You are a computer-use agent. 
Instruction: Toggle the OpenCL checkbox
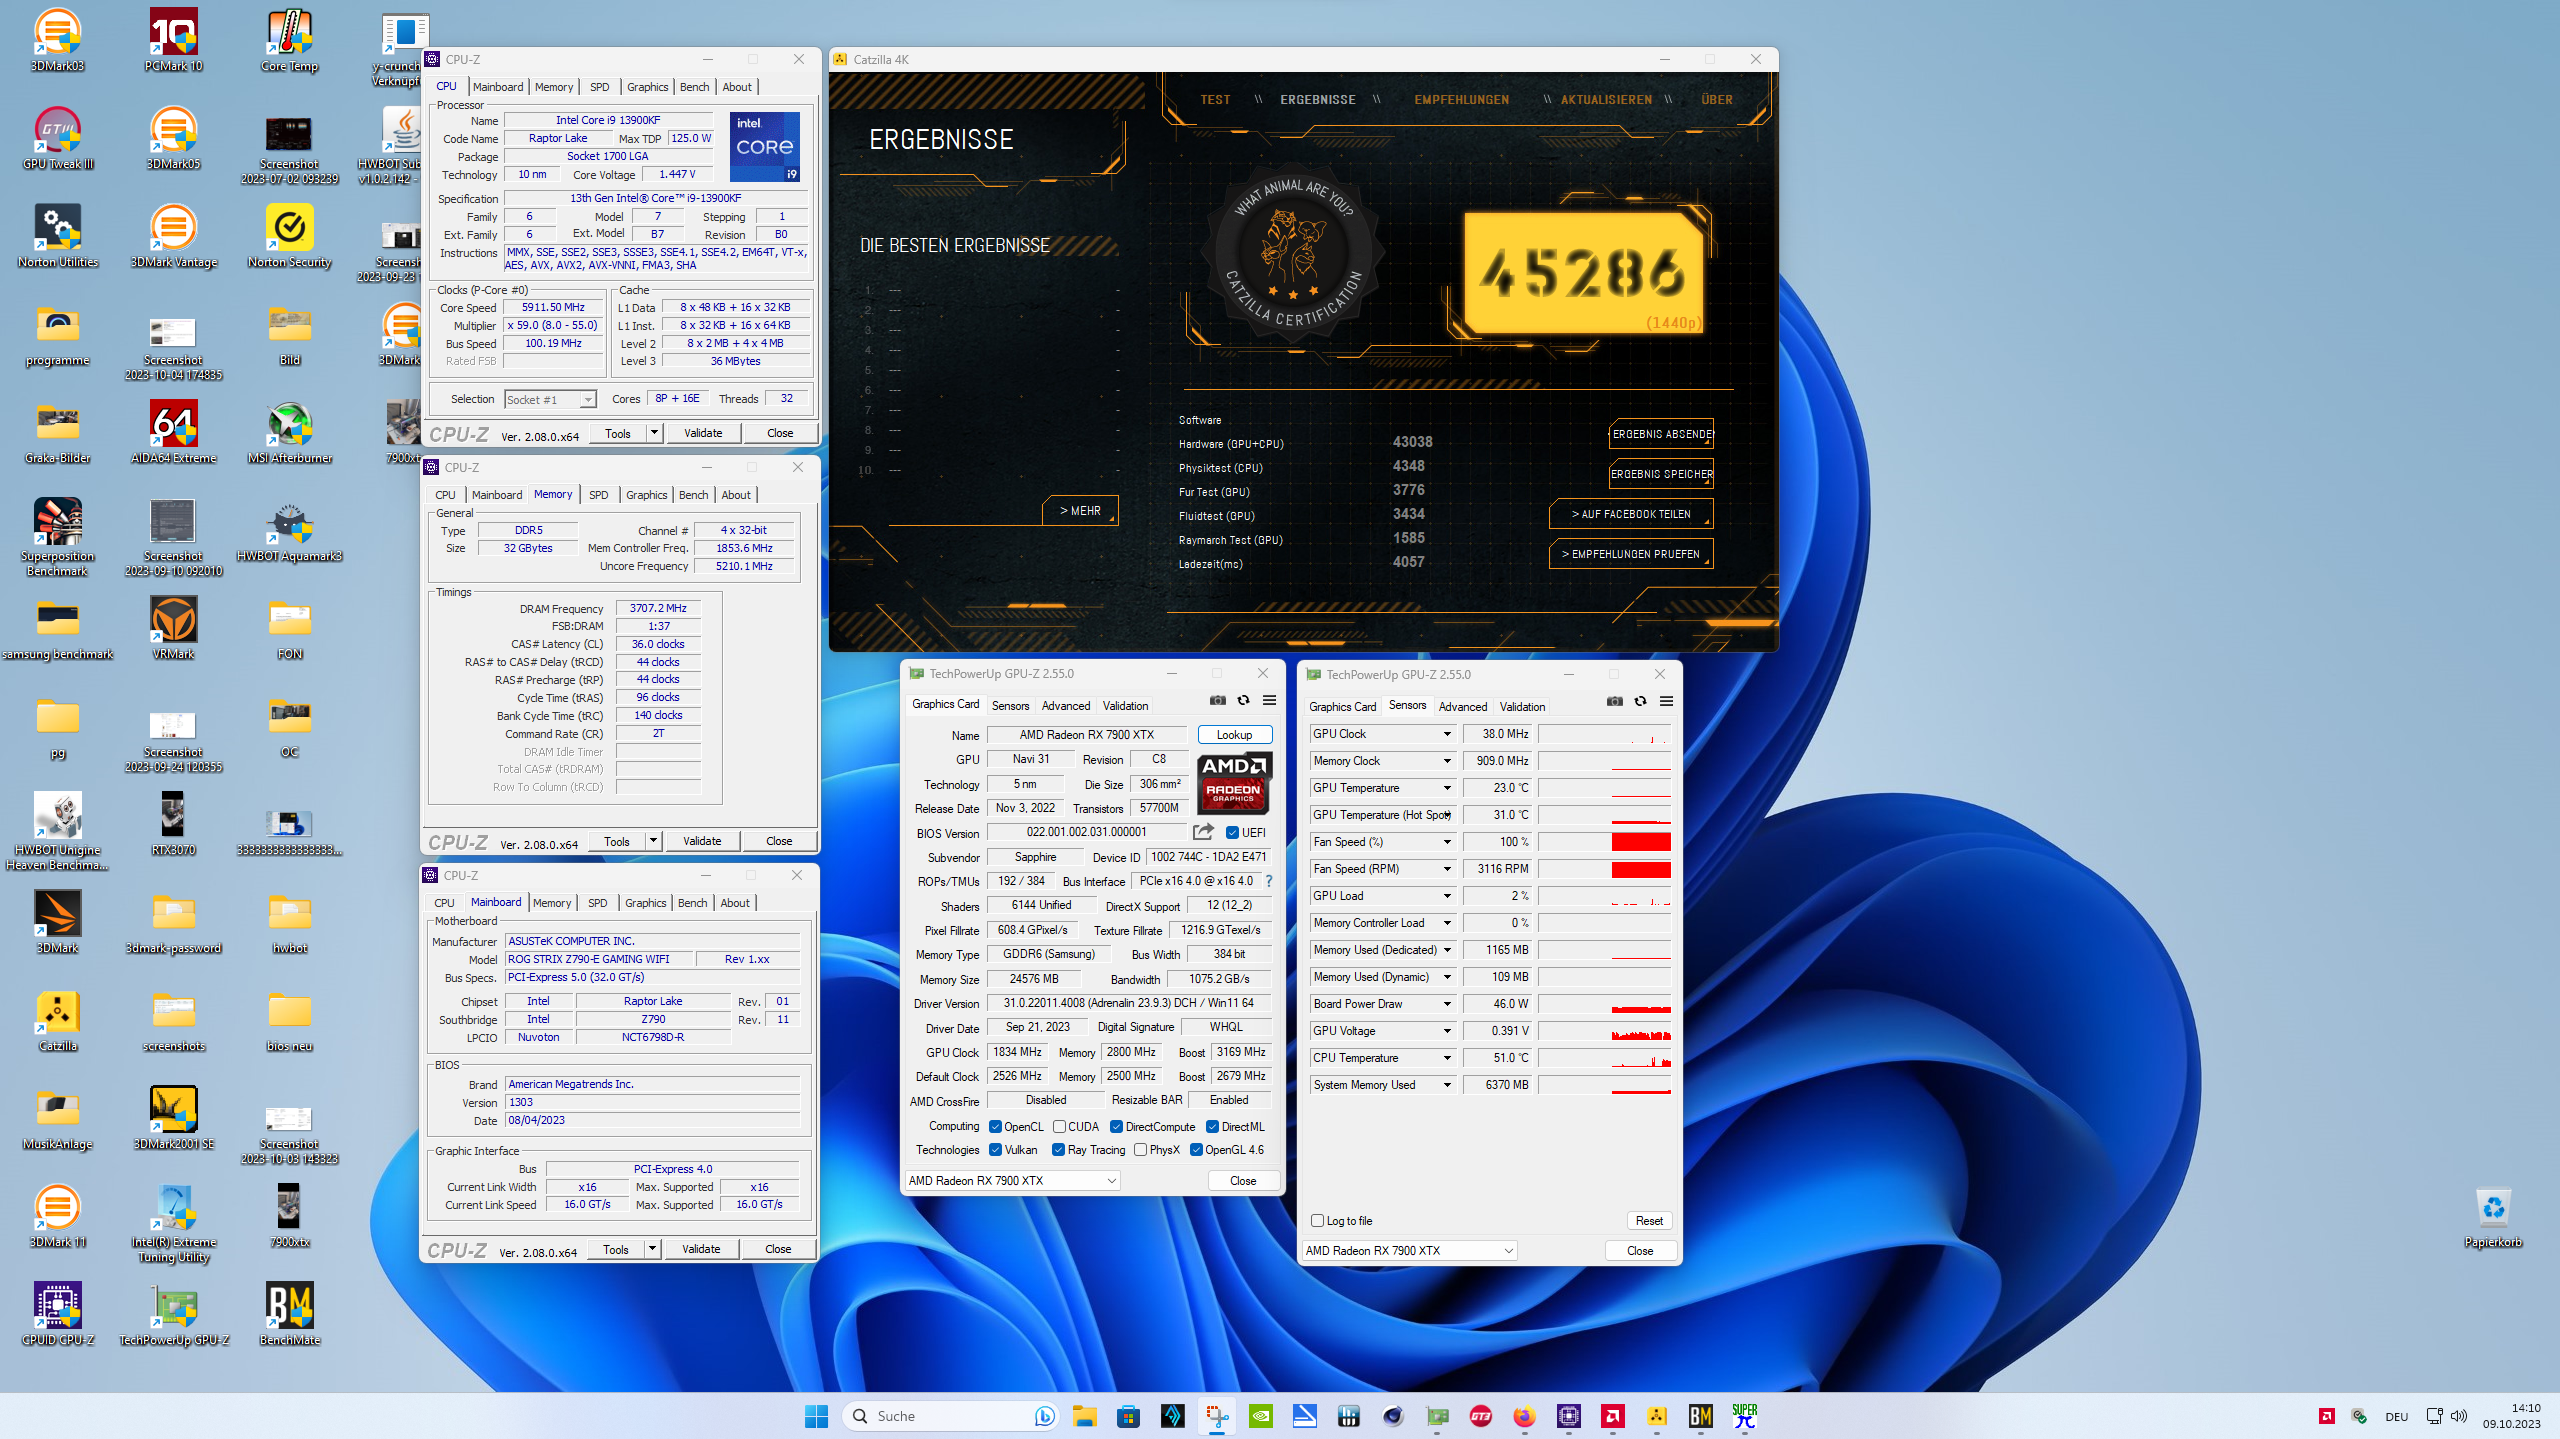click(995, 1126)
